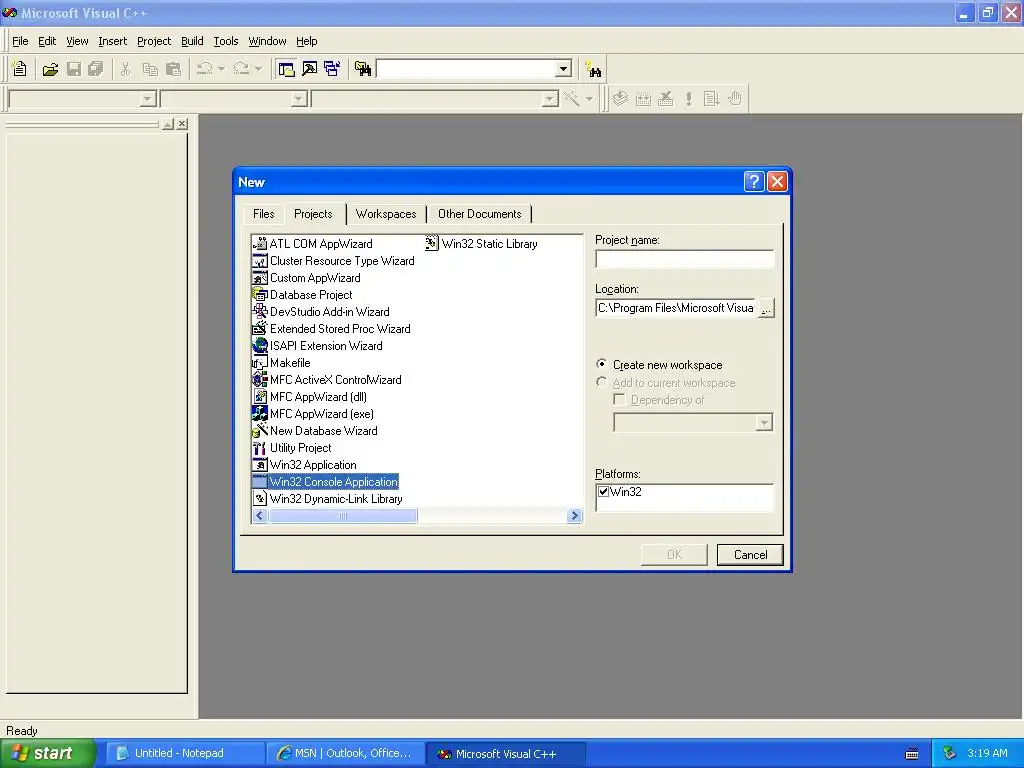
Task: Open the Find combo box dropdown arrow
Action: pyautogui.click(x=564, y=69)
